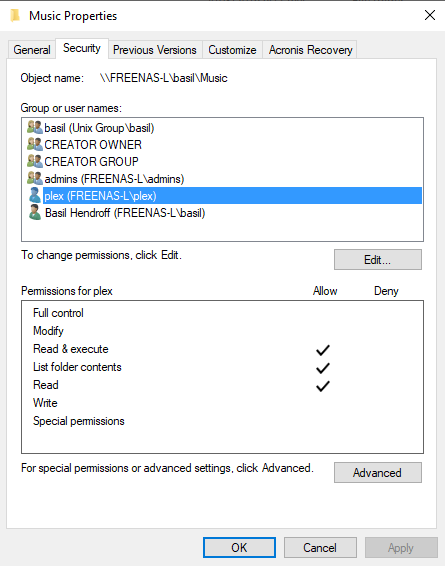Image resolution: width=445 pixels, height=566 pixels.
Task: Open the Customize tab
Action: click(x=232, y=49)
